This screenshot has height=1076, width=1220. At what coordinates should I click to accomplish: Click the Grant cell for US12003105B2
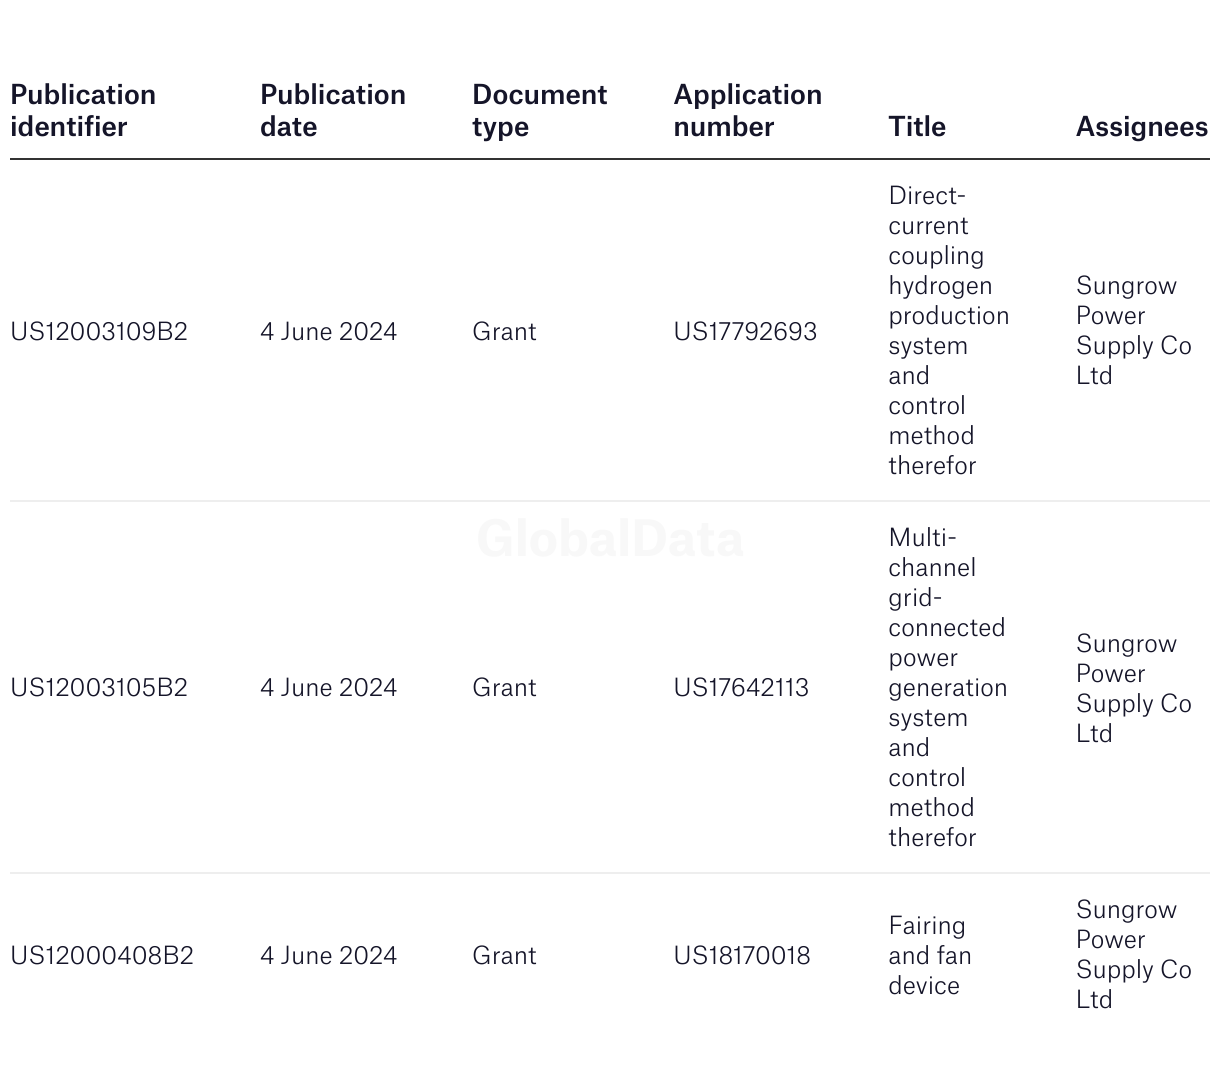pos(504,688)
